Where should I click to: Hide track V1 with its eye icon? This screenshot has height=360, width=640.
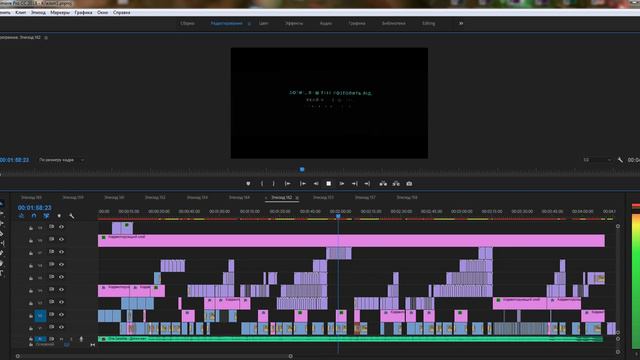[x=61, y=327]
